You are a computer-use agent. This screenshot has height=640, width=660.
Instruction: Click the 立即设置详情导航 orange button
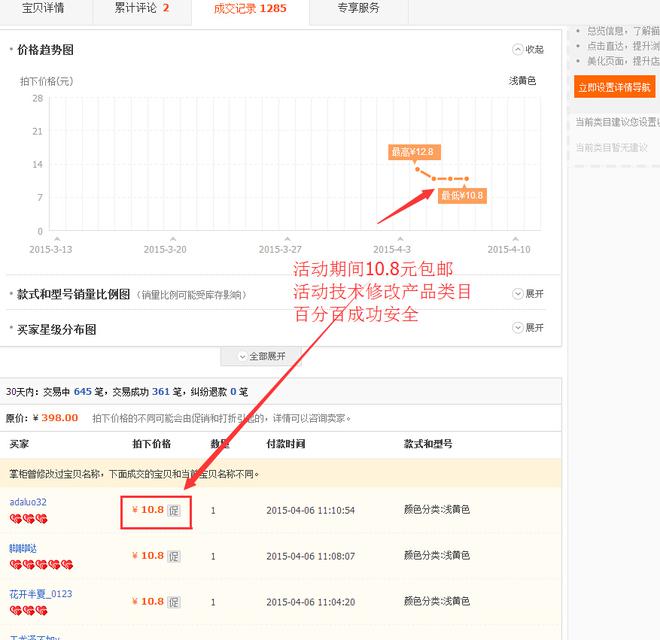(616, 87)
